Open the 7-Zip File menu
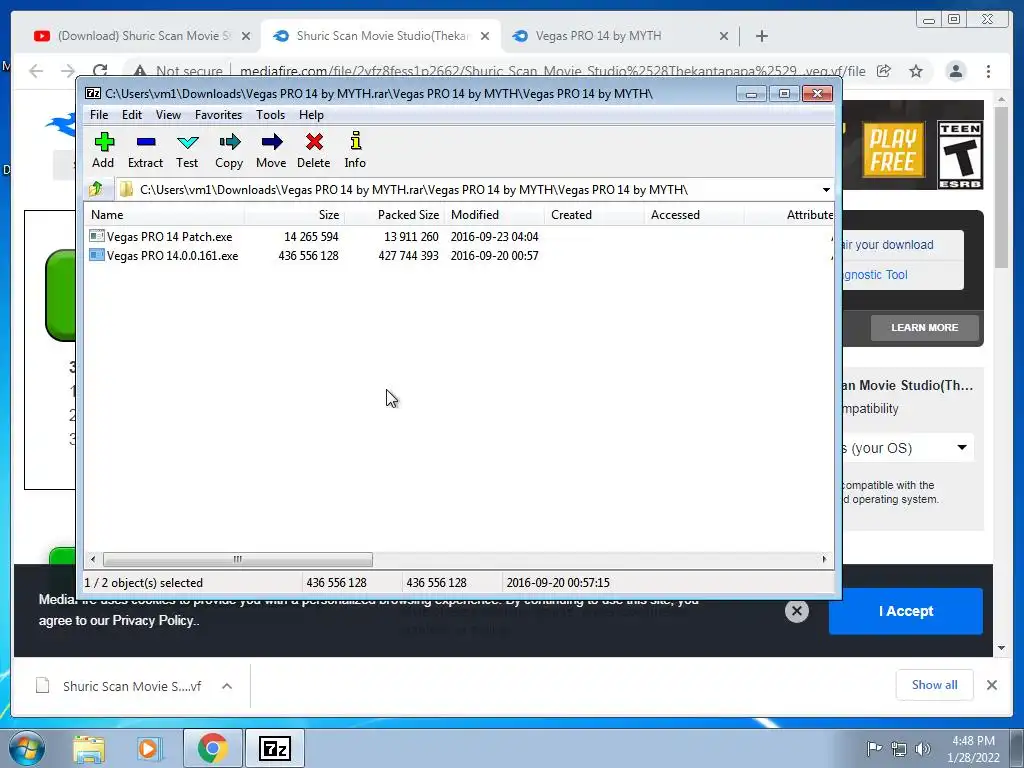The image size is (1024, 768). coord(99,115)
